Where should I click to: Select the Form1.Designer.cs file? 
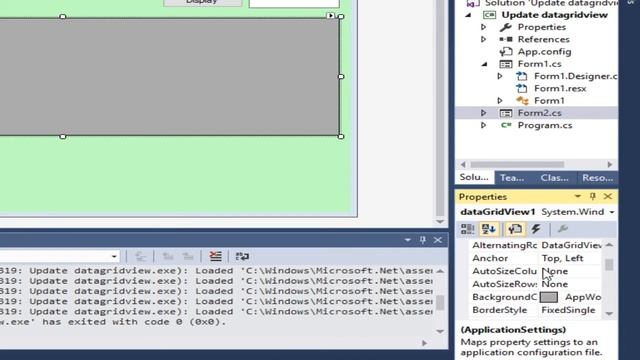point(575,76)
